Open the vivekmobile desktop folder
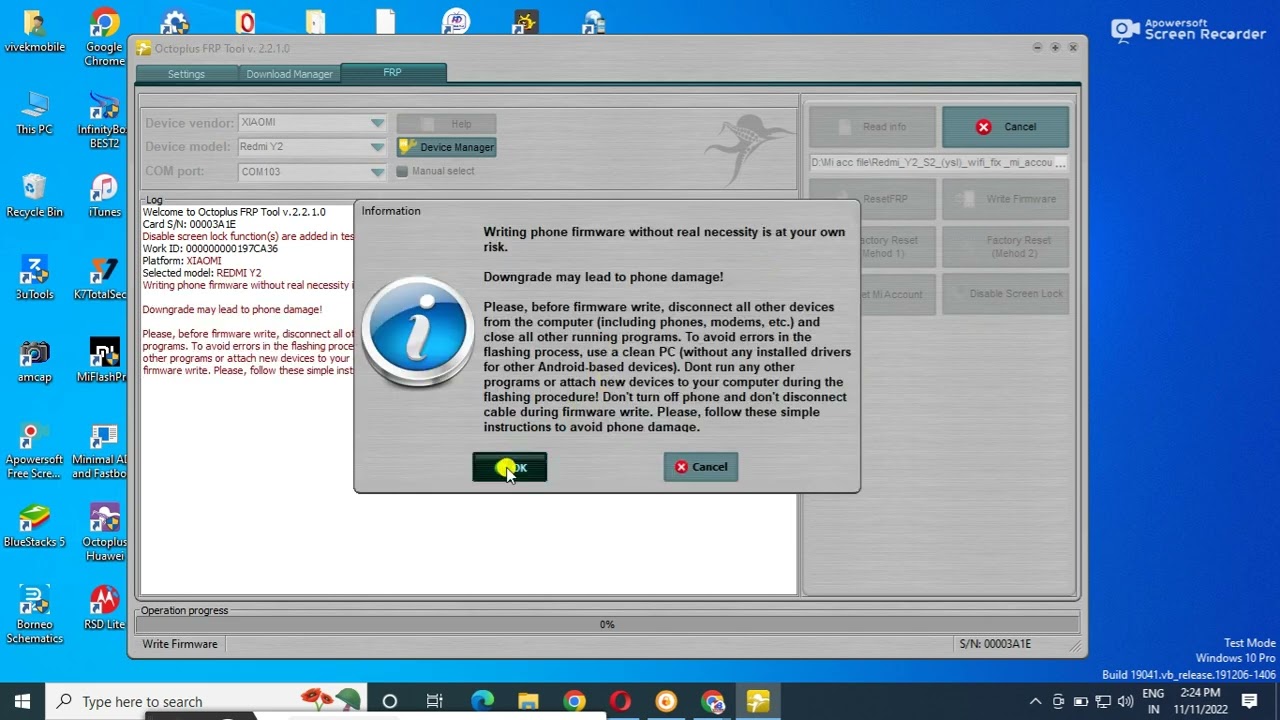Image resolution: width=1280 pixels, height=720 pixels. click(x=34, y=32)
